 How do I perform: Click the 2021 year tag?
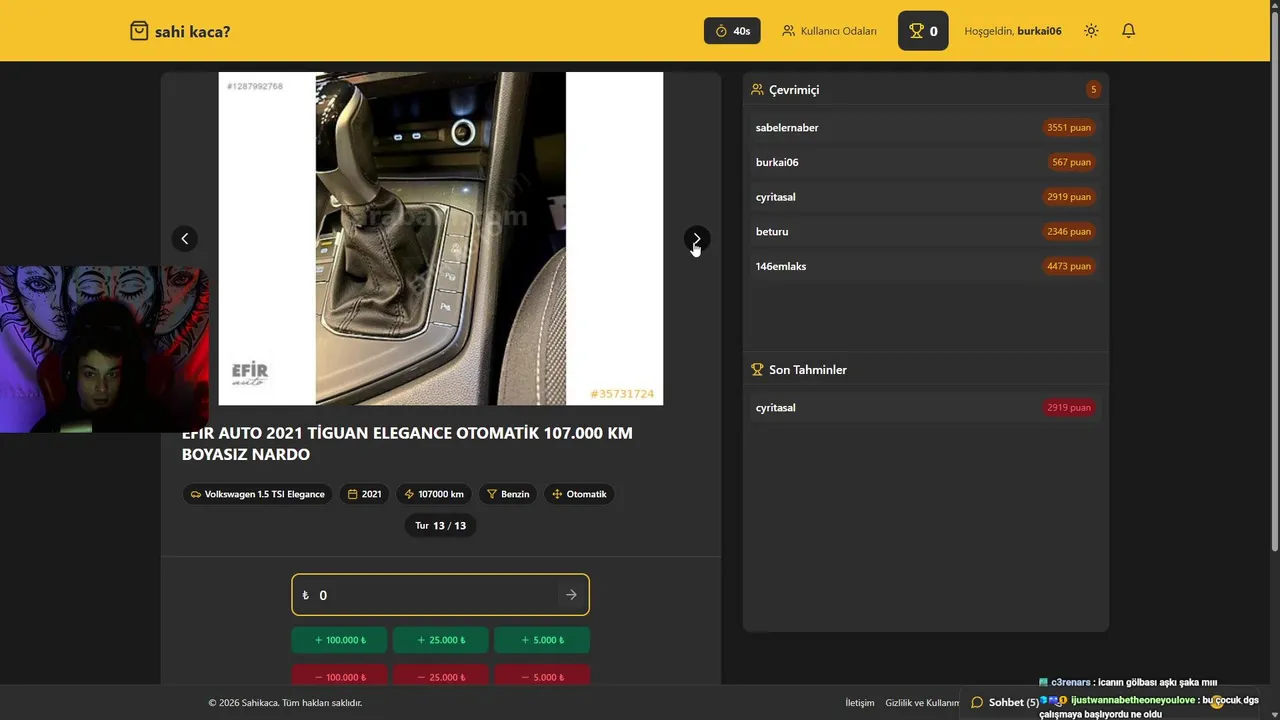click(x=364, y=494)
